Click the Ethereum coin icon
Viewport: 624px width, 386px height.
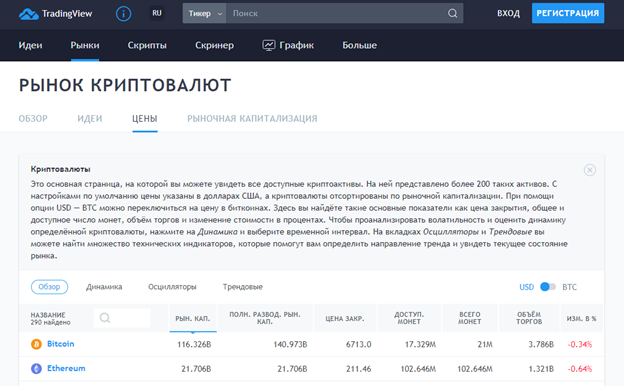(x=36, y=369)
